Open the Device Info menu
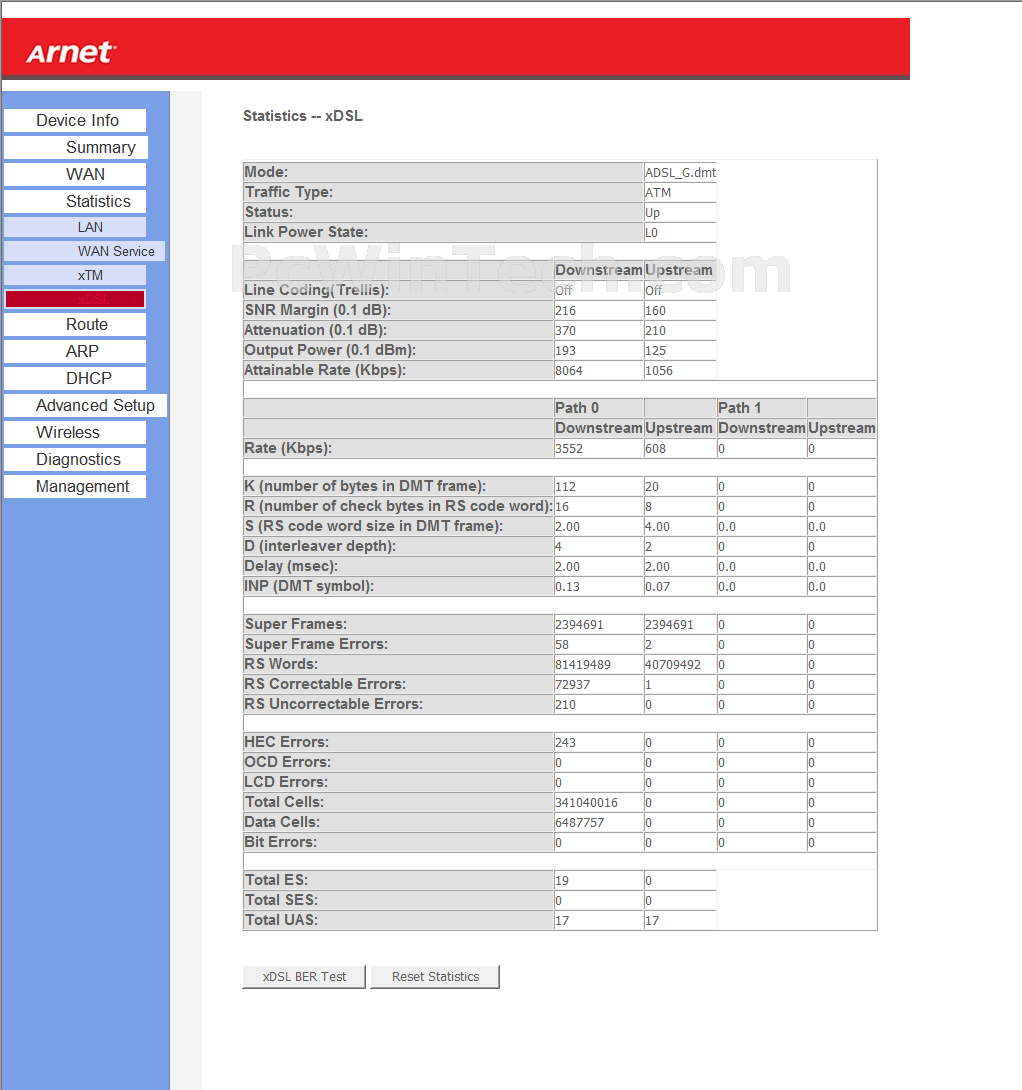The width and height of the screenshot is (1022, 1090). tap(75, 120)
